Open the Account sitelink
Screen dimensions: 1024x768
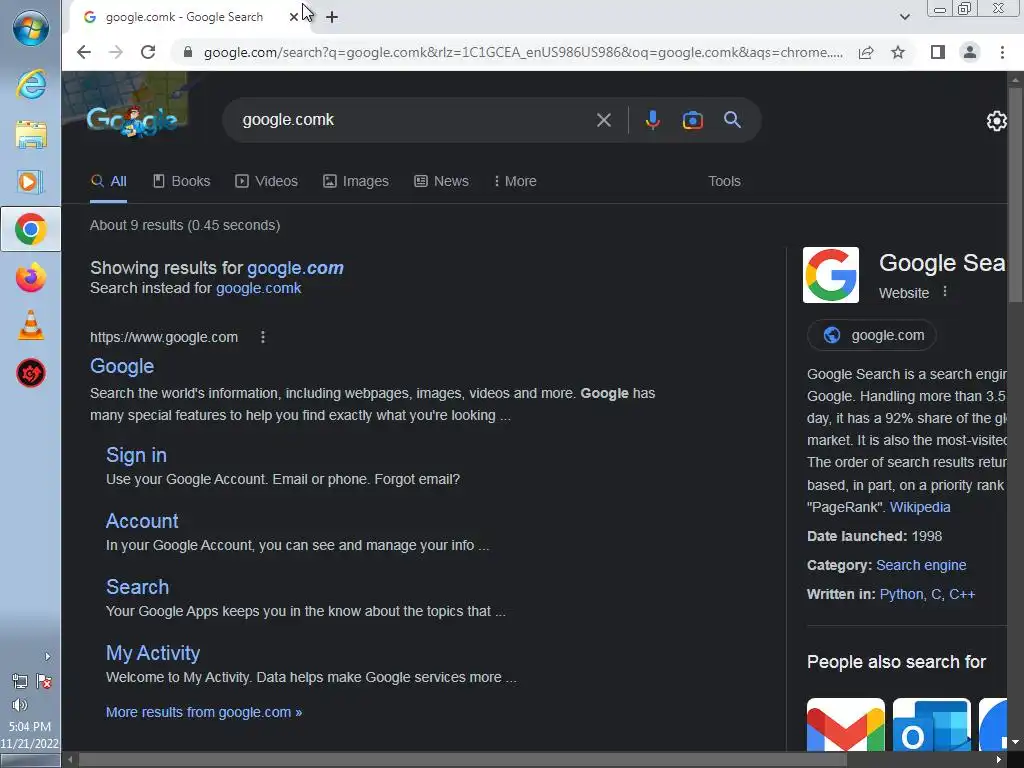pos(142,521)
